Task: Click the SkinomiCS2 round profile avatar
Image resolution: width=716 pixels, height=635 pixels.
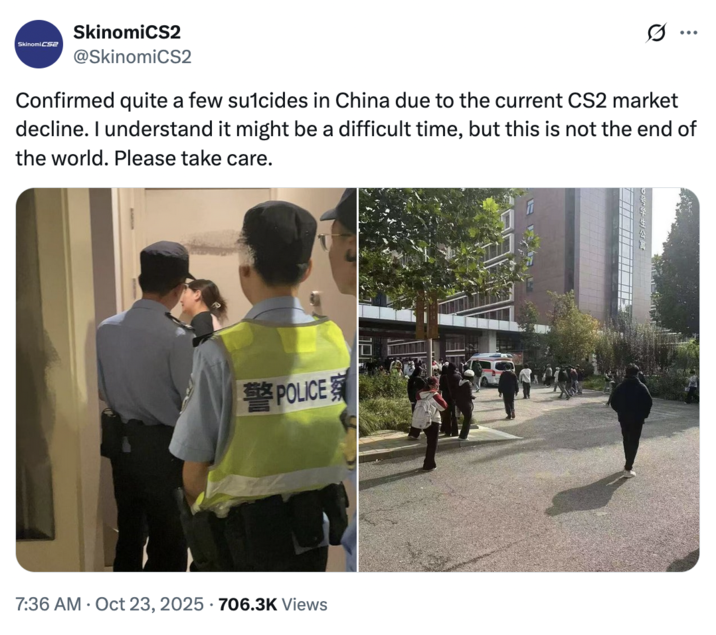Action: click(38, 44)
